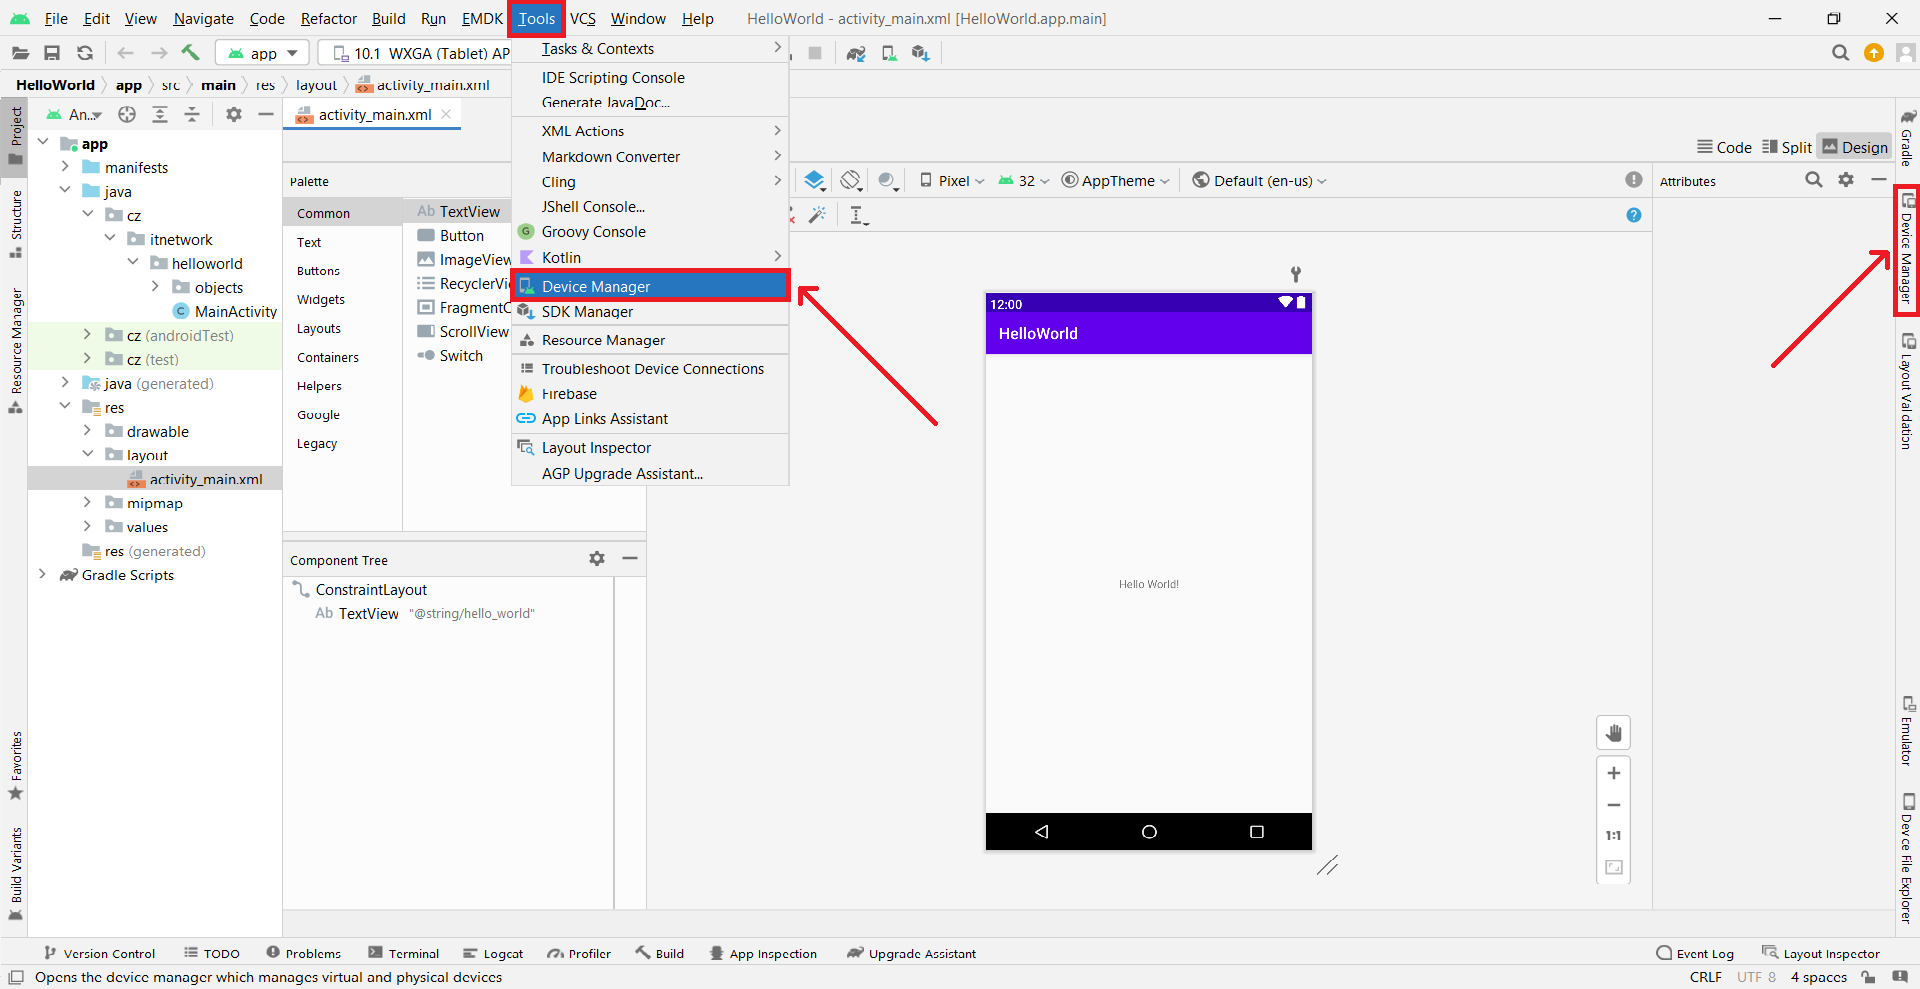Viewport: 1920px width, 989px height.
Task: Toggle the Project tool window tab
Action: 15,136
